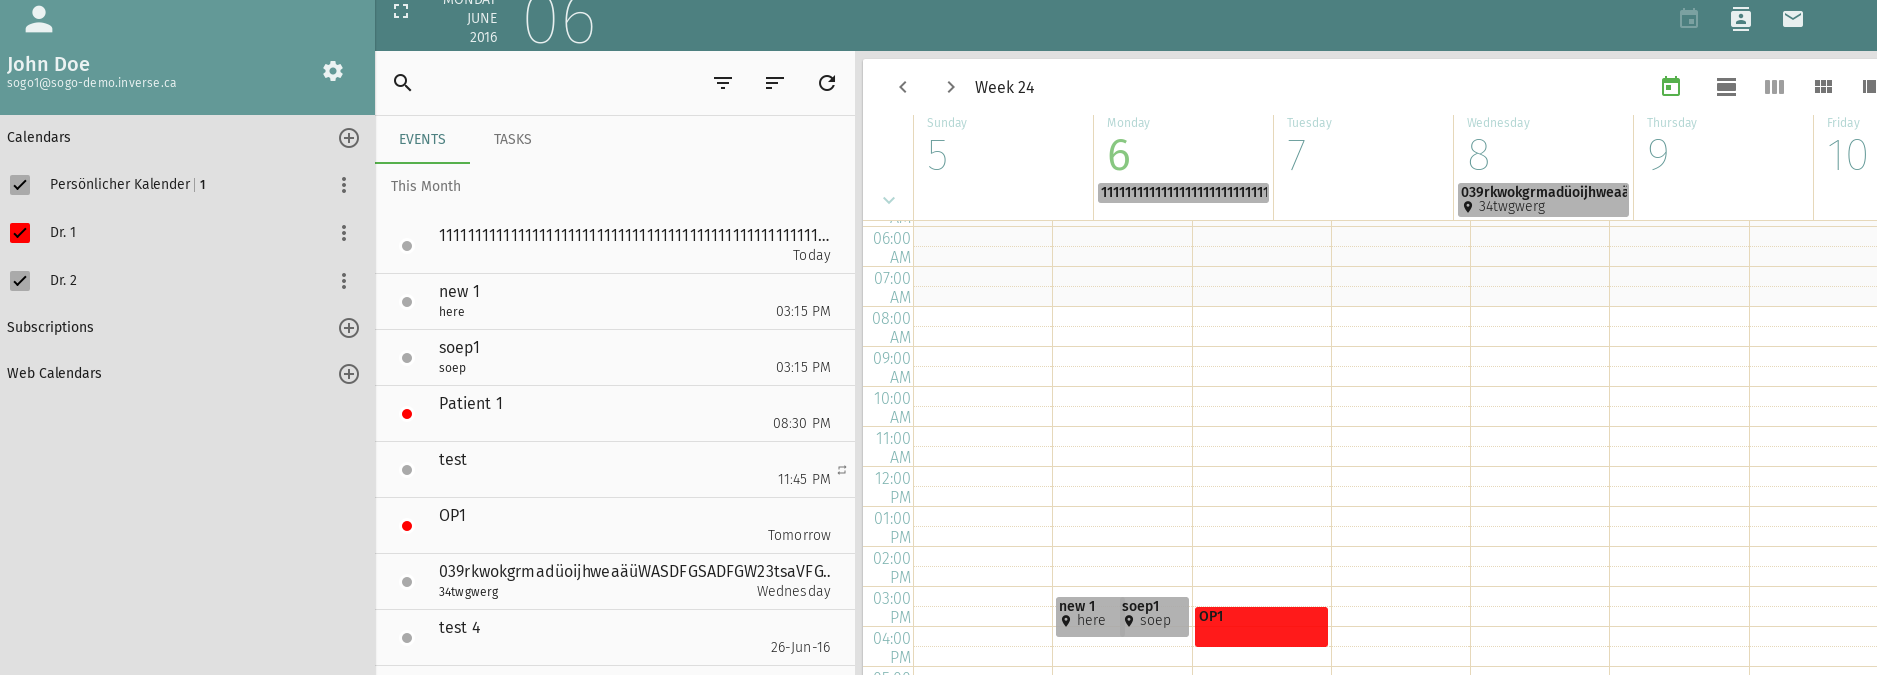Open the red OP1 event block
The height and width of the screenshot is (675, 1877).
(1261, 627)
